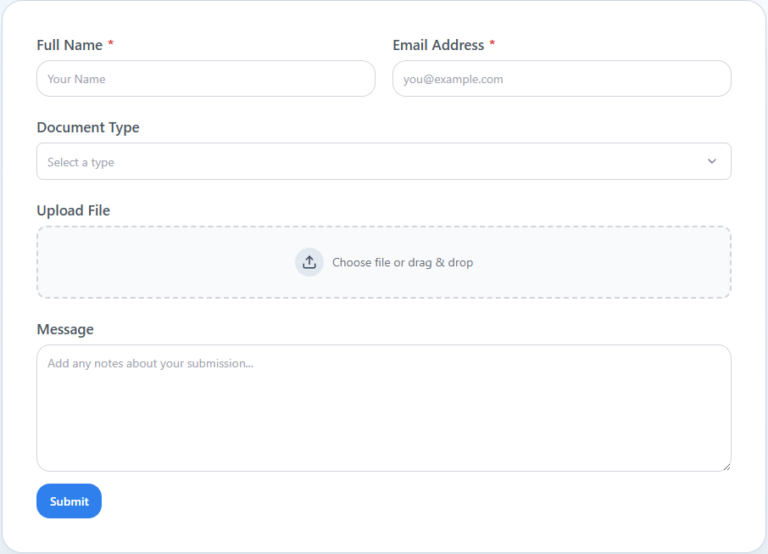Screen dimensions: 768x554
Task: Click the "Document Type" label
Action: [x=88, y=127]
